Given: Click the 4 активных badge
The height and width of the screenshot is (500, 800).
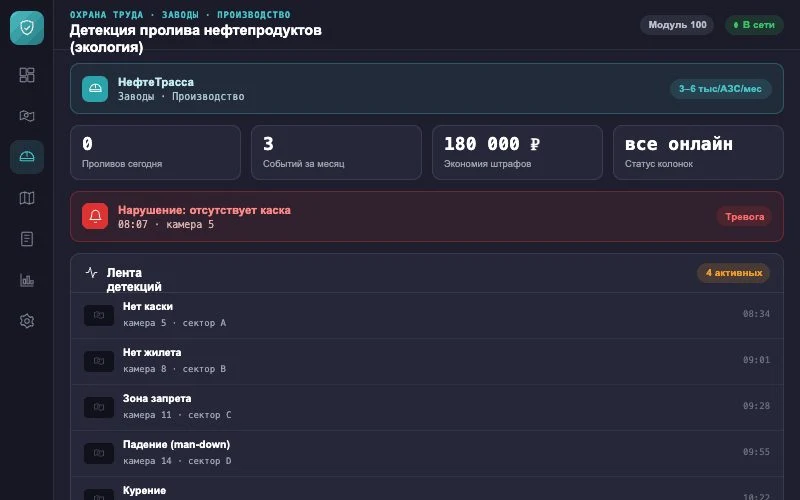Looking at the screenshot, I should (734, 273).
